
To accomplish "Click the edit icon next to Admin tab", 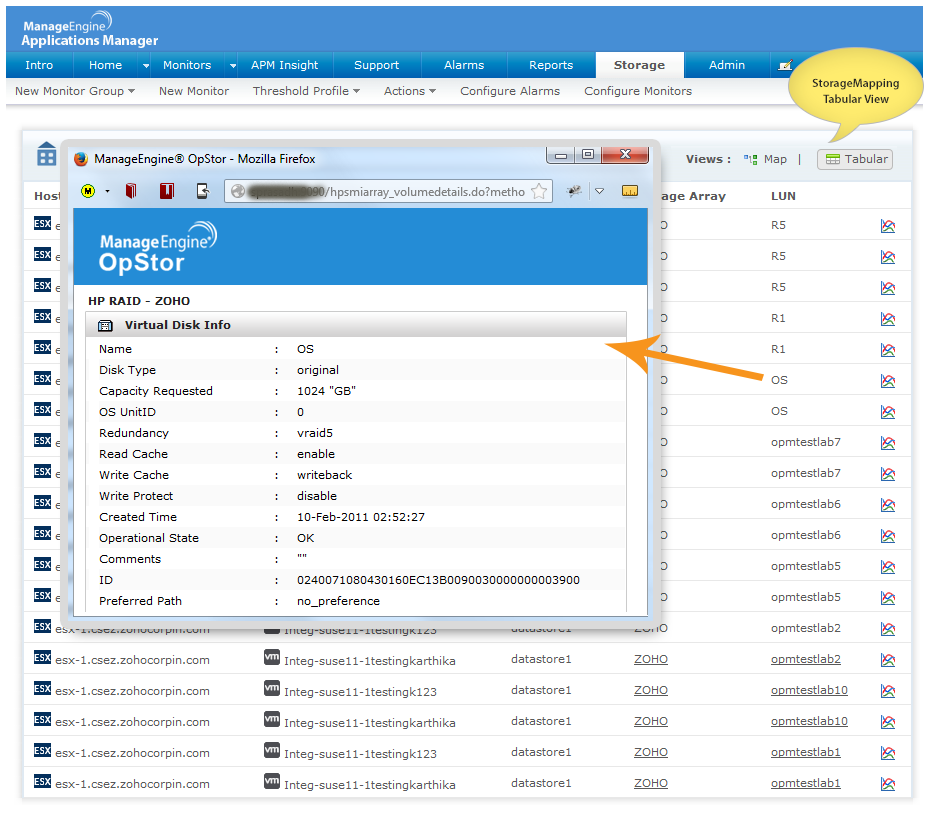I will coord(785,65).
